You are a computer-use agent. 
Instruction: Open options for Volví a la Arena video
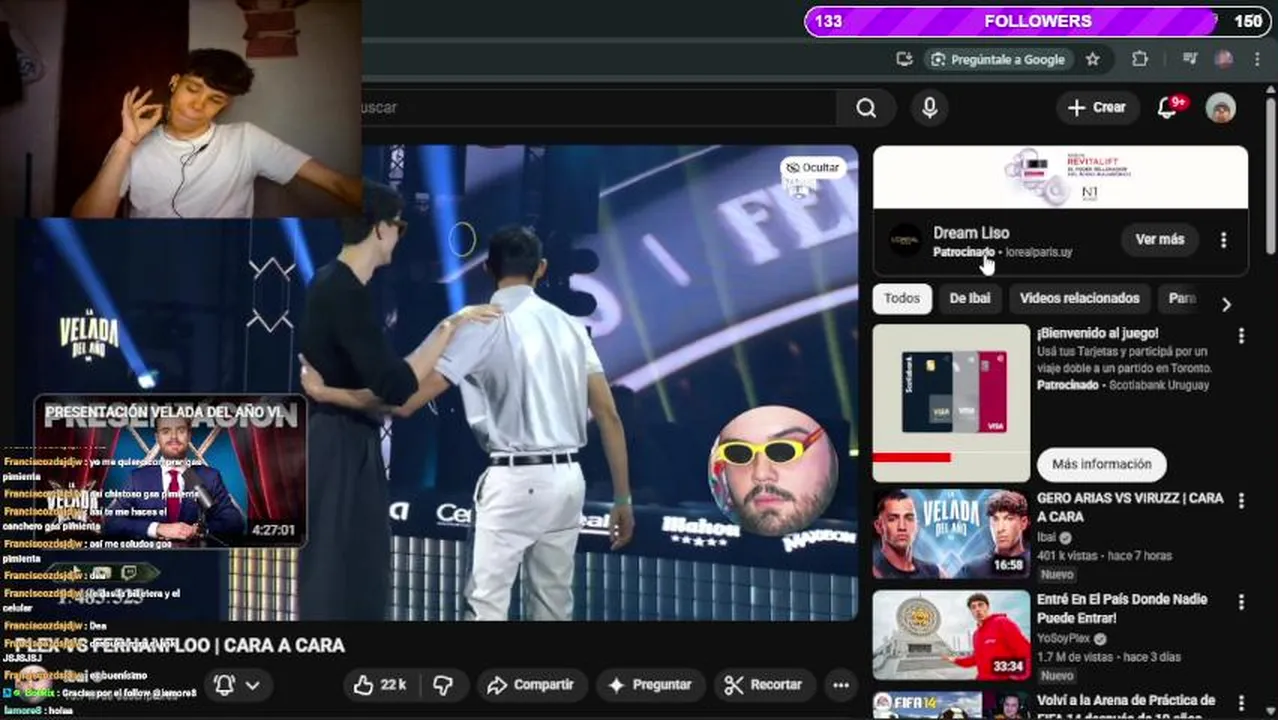coord(1241,703)
